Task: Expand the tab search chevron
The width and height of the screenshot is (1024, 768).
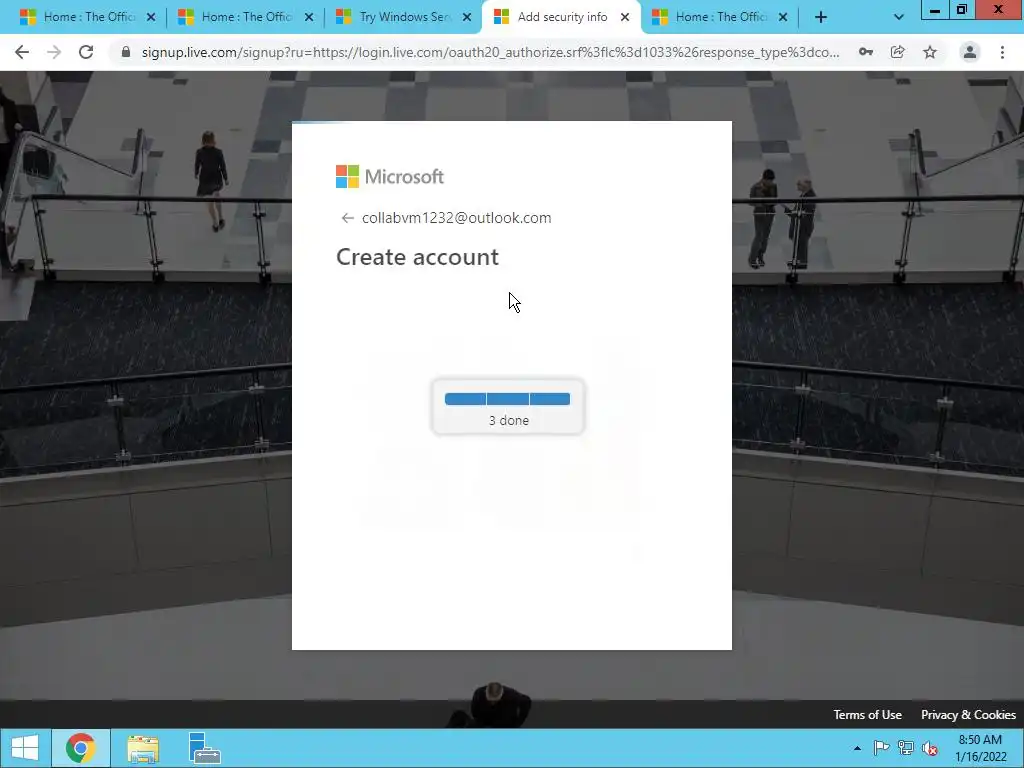Action: [899, 18]
